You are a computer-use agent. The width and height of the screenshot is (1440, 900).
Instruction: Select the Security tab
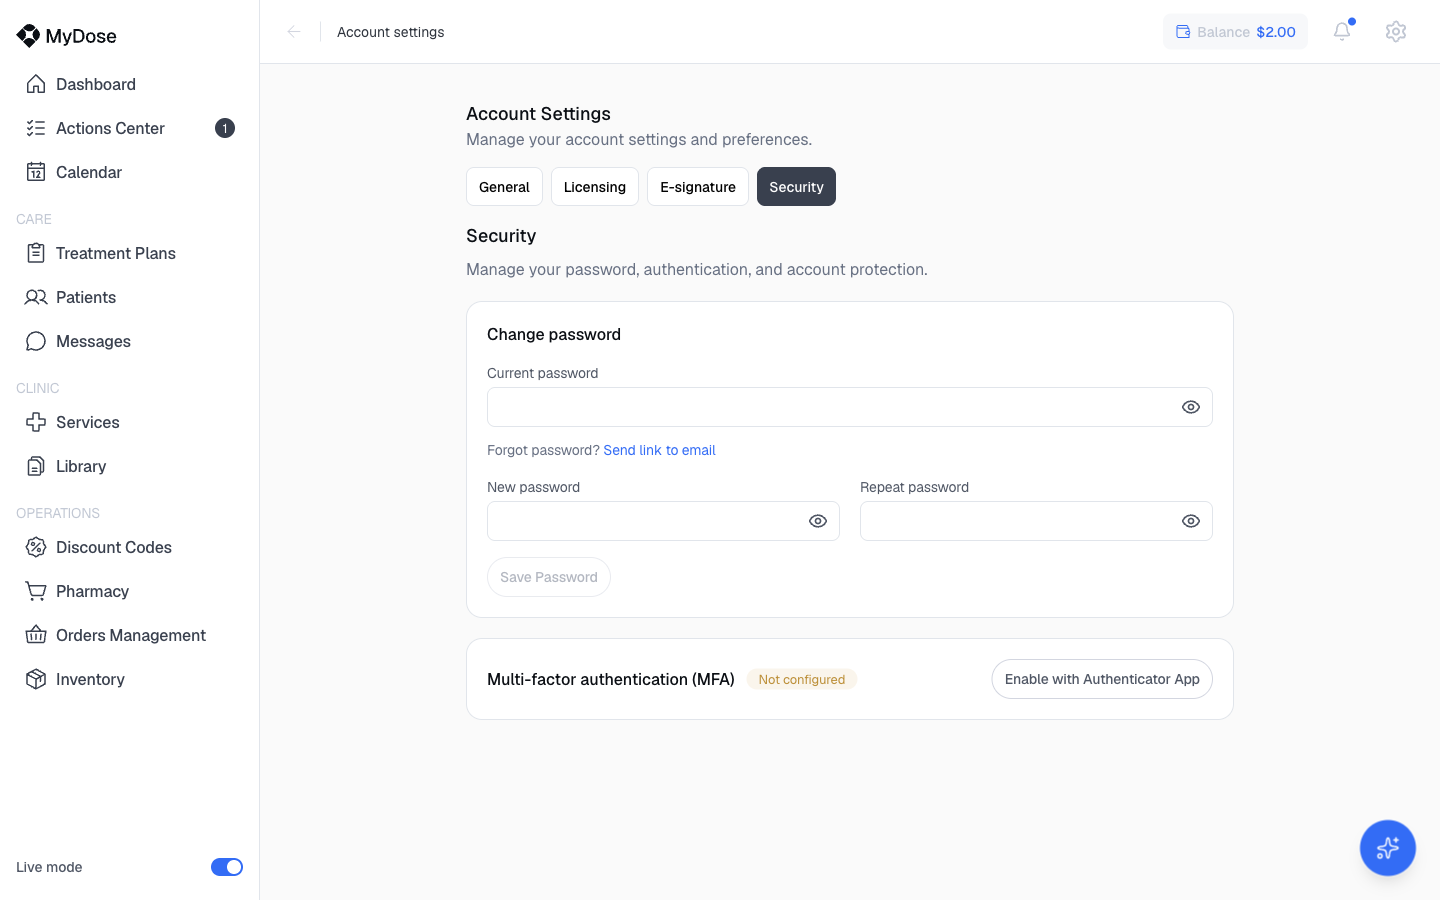(796, 187)
